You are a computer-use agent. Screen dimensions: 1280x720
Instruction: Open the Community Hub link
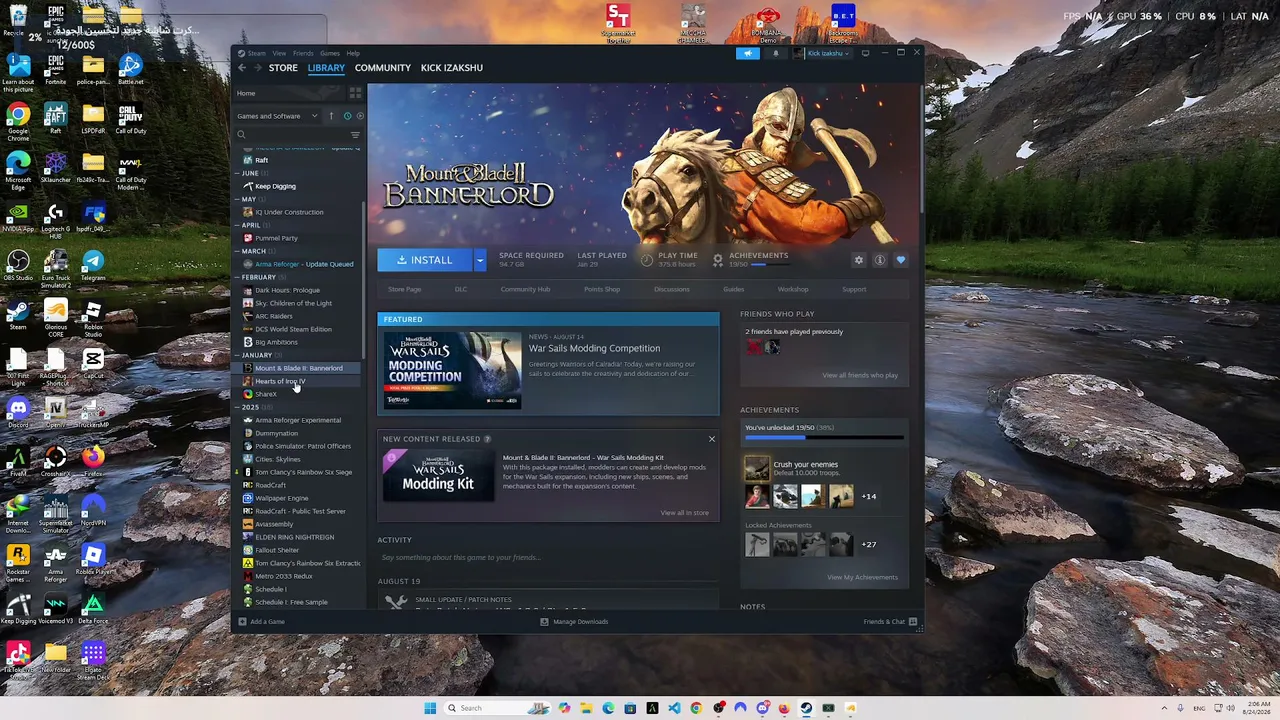(x=525, y=289)
